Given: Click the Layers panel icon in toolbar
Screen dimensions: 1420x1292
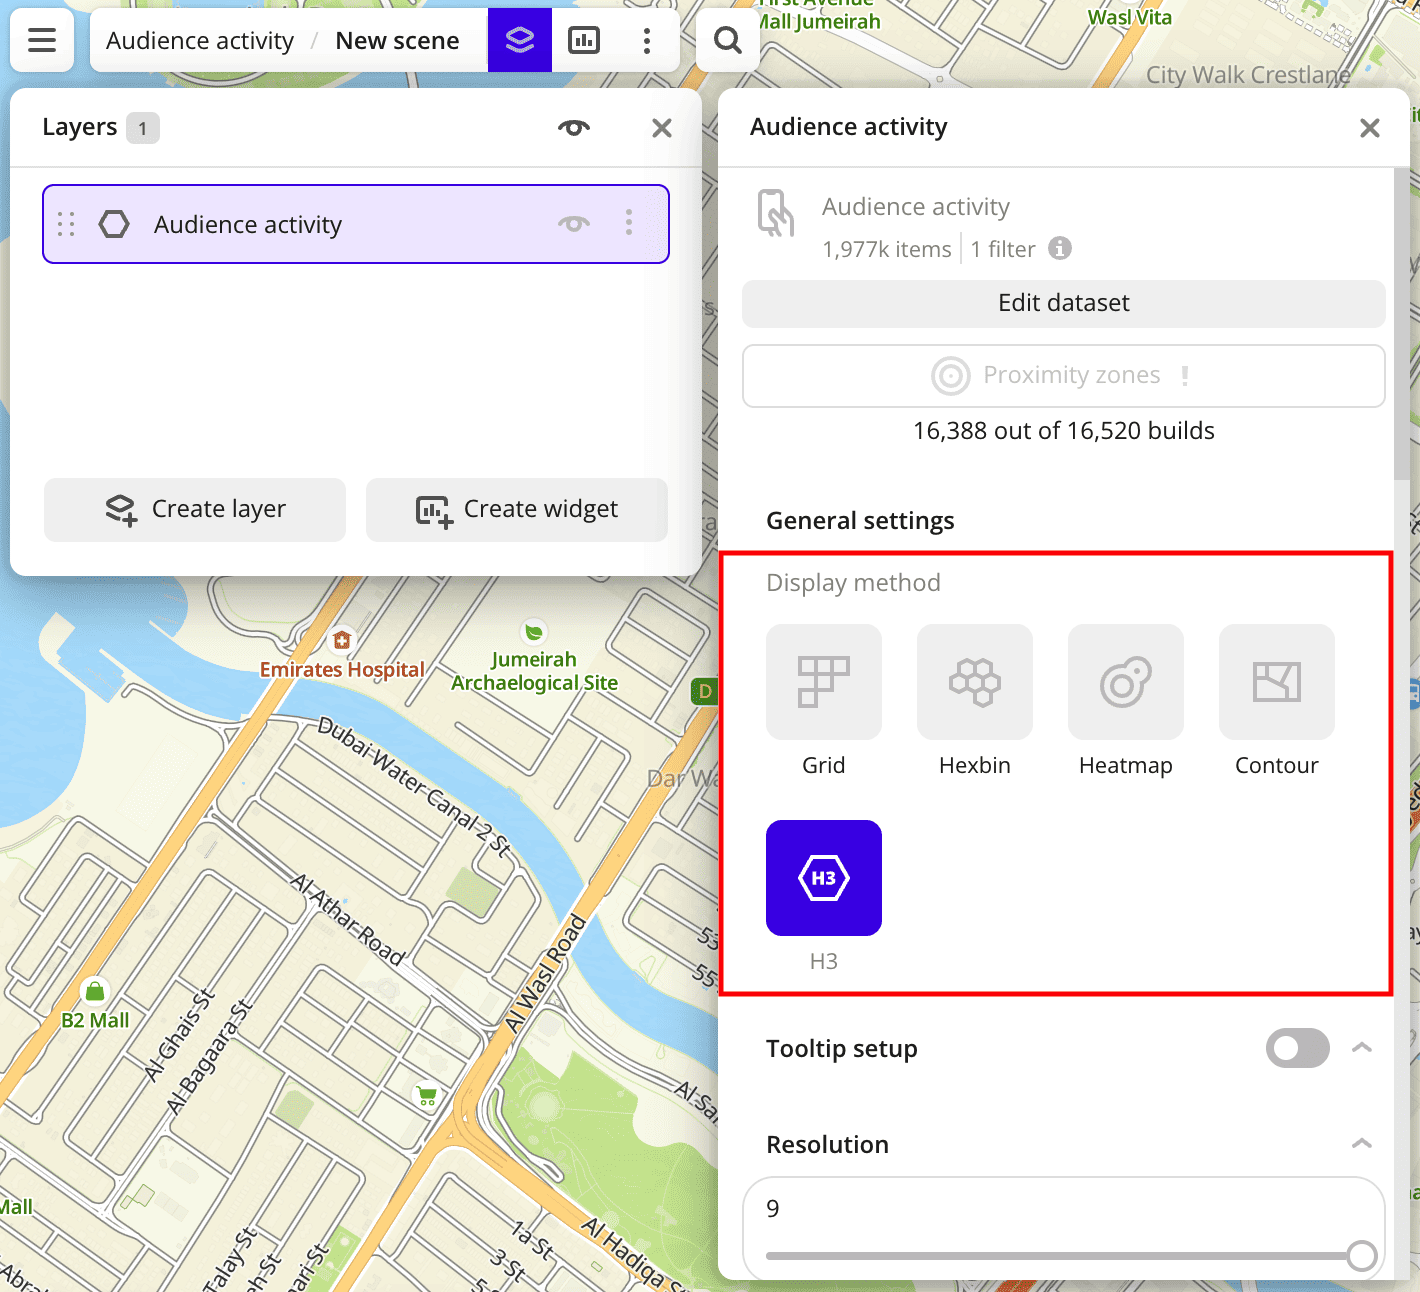Looking at the screenshot, I should pos(519,40).
